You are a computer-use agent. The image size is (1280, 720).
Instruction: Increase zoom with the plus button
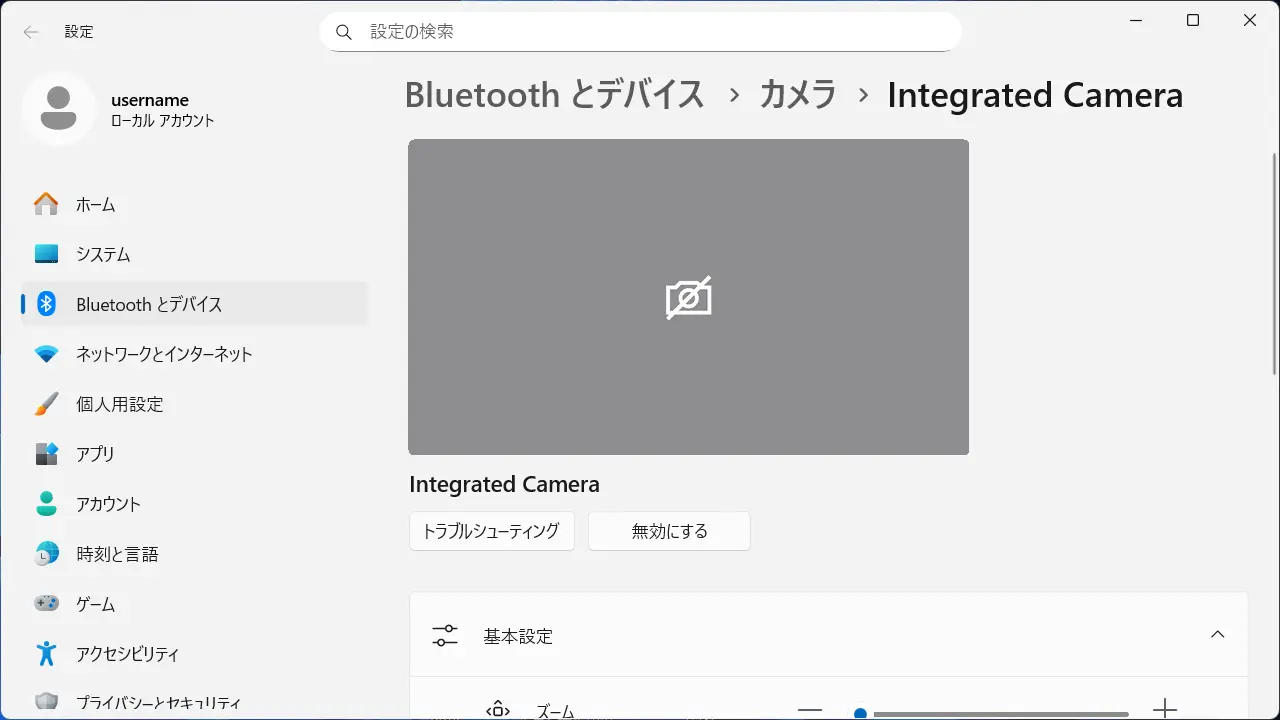[1164, 710]
